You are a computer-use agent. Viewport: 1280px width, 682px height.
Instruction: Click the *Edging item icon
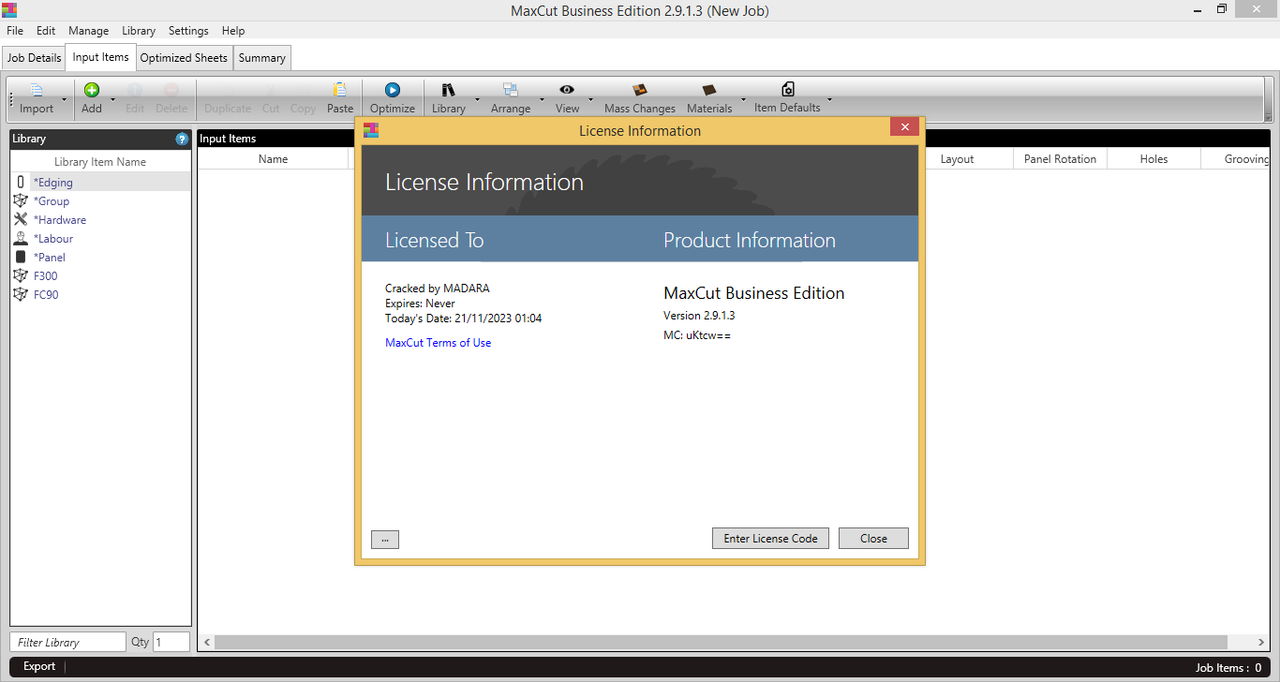(x=21, y=182)
